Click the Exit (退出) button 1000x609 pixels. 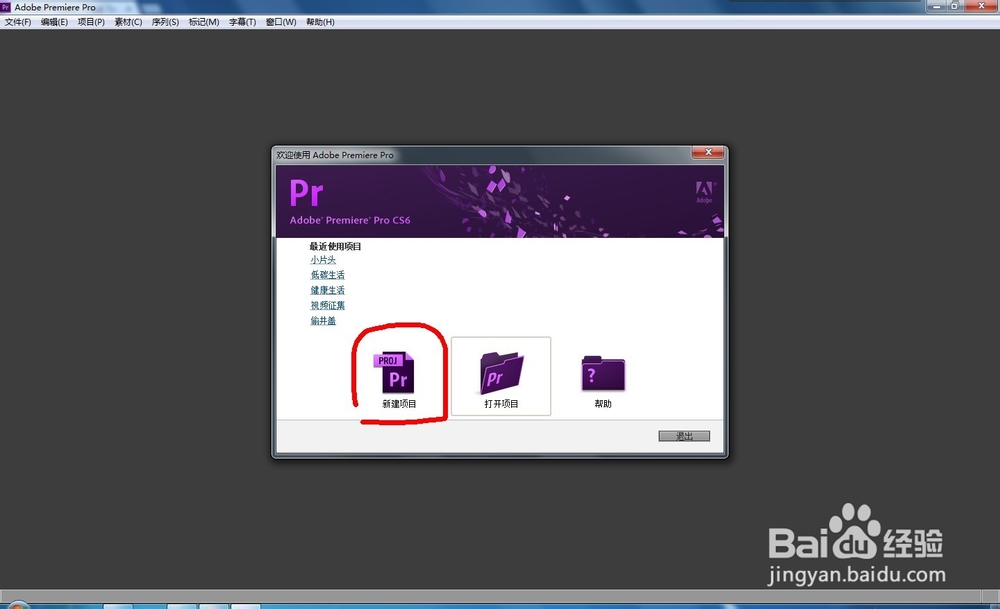684,436
